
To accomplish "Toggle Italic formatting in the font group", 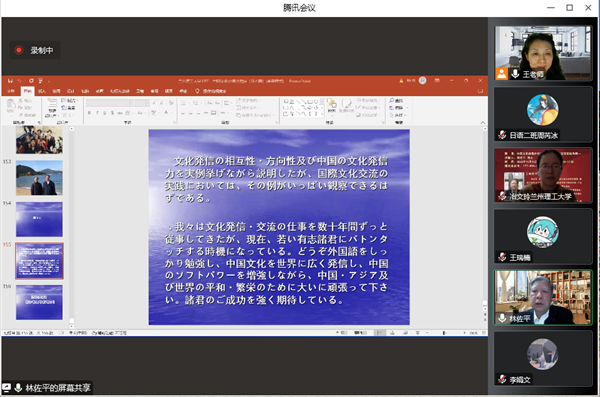I will [97, 113].
